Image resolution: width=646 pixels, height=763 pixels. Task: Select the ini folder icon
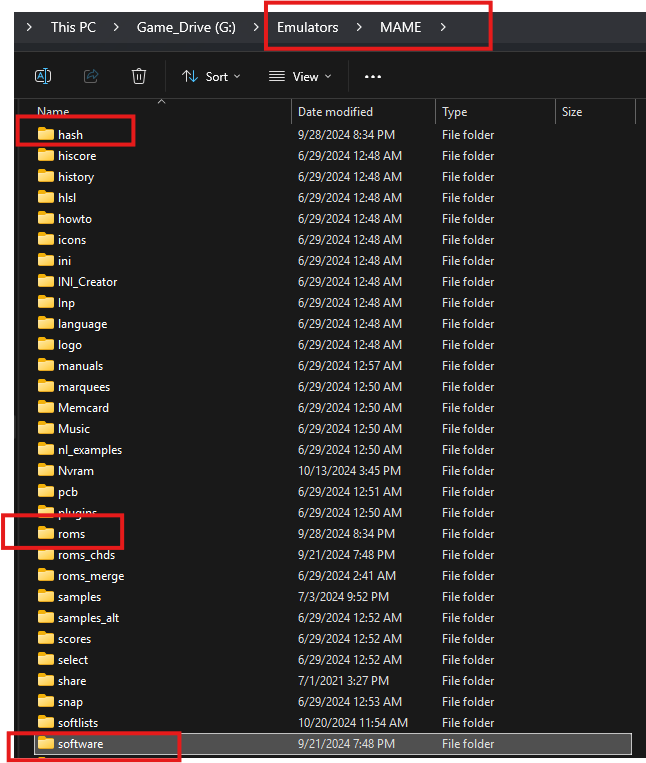pyautogui.click(x=46, y=260)
